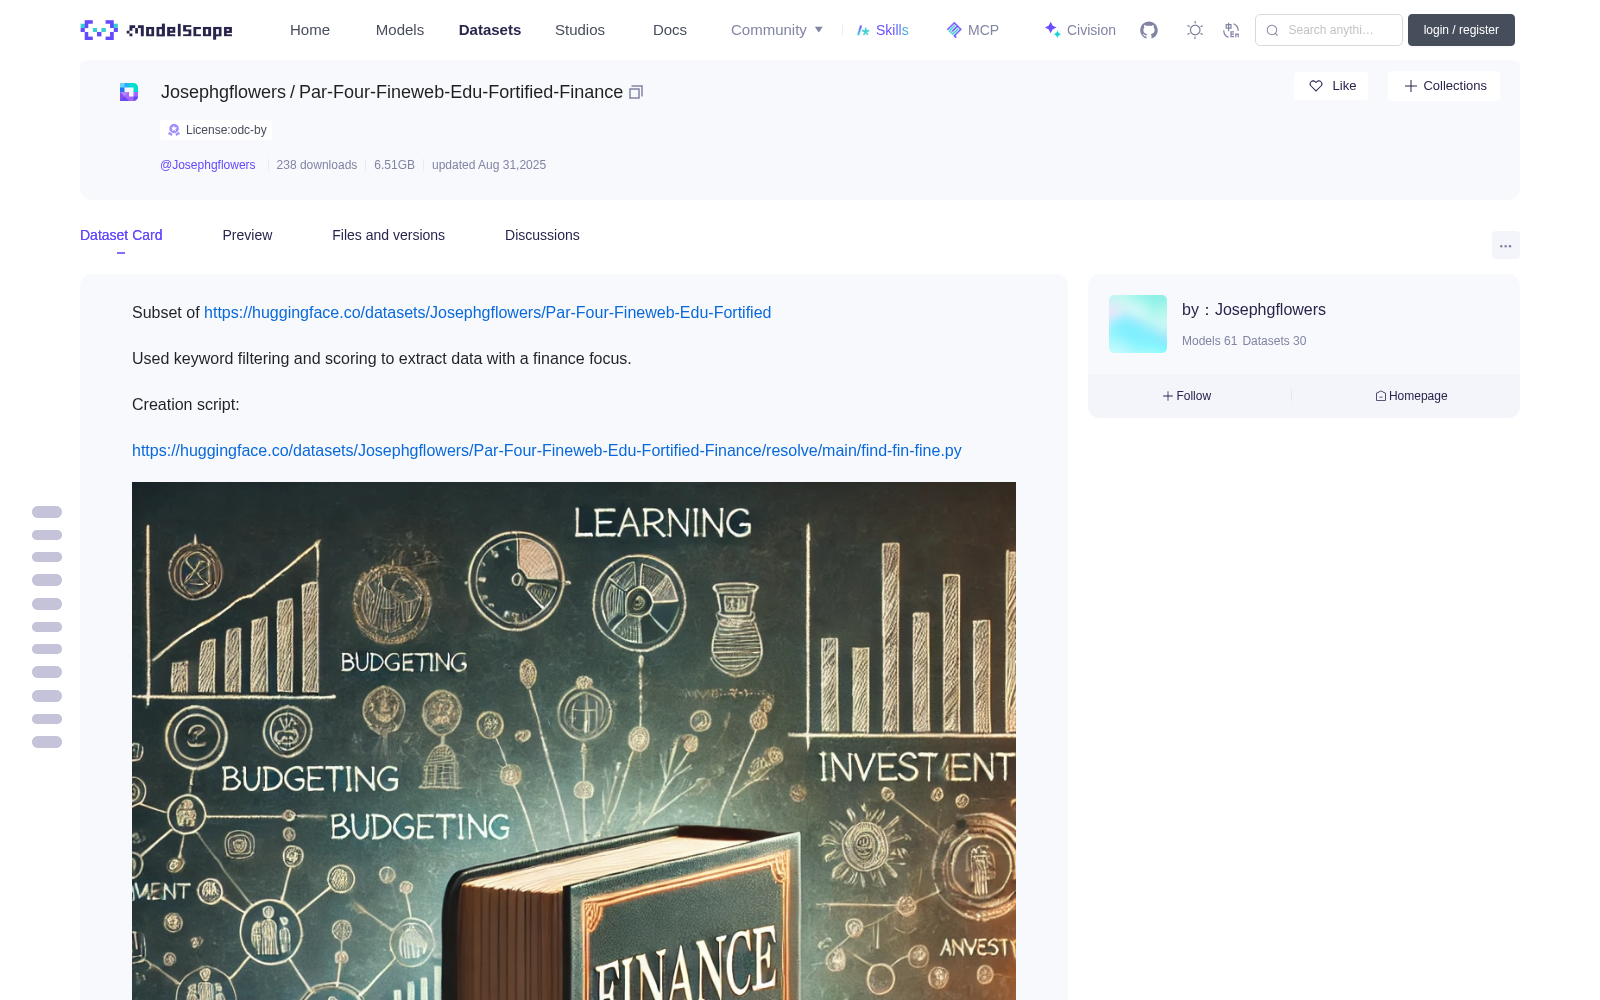Click the Josephgflowers owner name in title

click(x=223, y=92)
